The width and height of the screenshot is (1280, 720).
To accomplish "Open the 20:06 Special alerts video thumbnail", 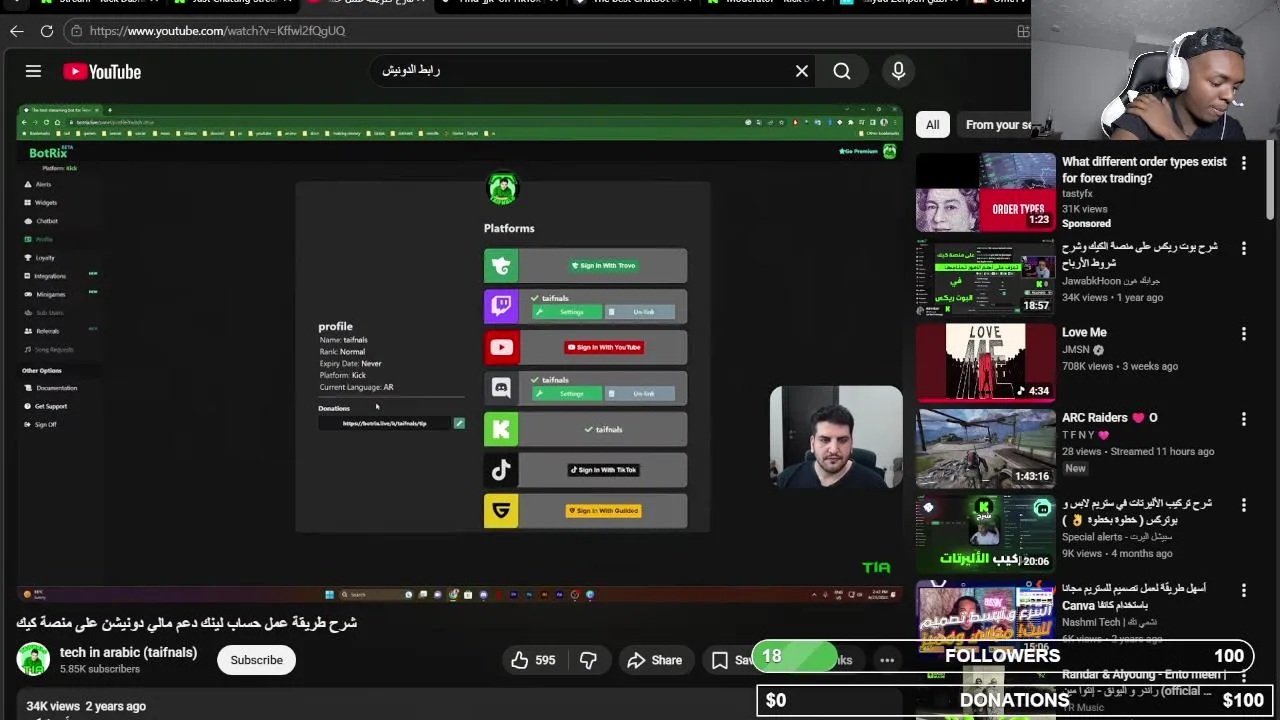I will (985, 533).
